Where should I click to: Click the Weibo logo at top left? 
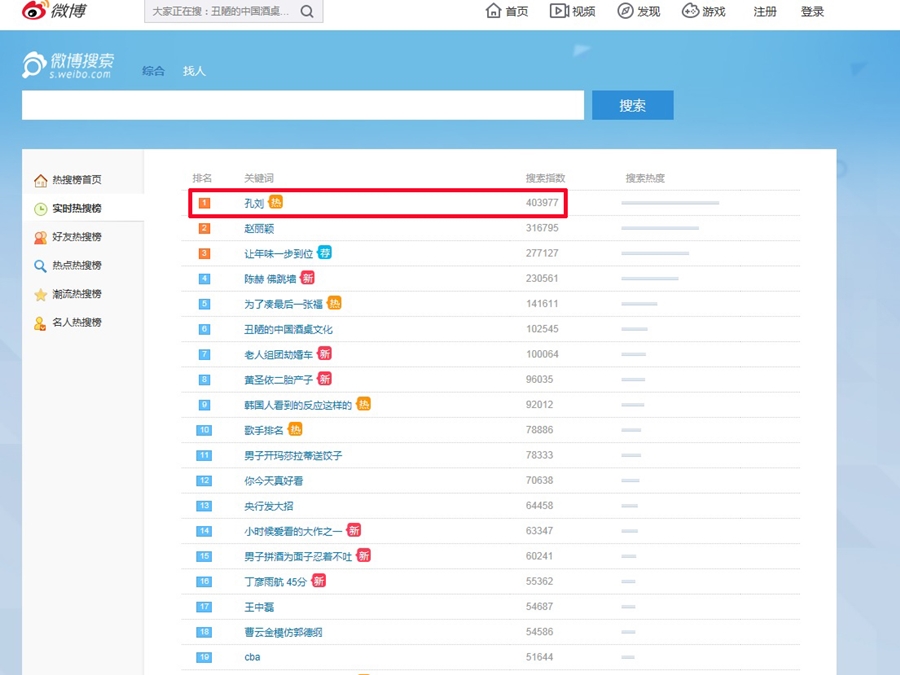pyautogui.click(x=54, y=10)
